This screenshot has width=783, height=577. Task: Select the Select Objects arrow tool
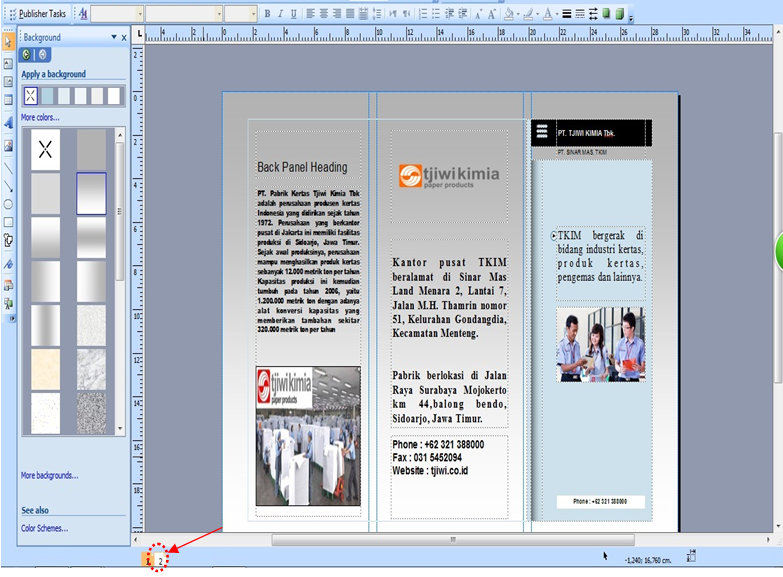point(8,42)
